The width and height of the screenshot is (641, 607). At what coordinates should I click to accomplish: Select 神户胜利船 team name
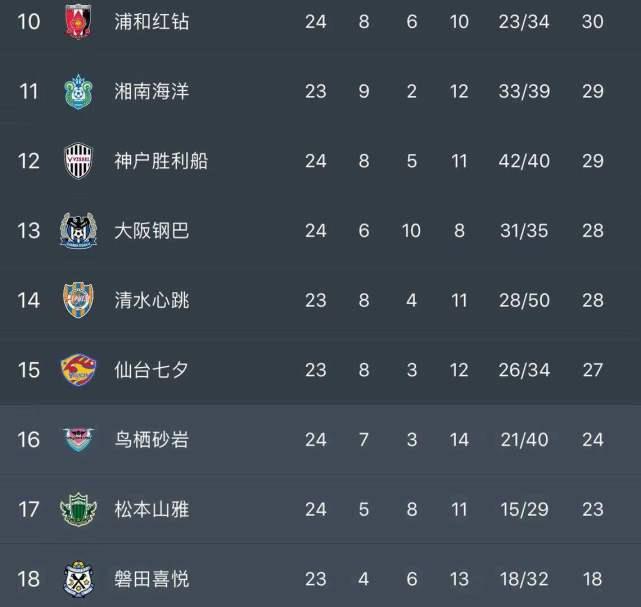coord(161,161)
